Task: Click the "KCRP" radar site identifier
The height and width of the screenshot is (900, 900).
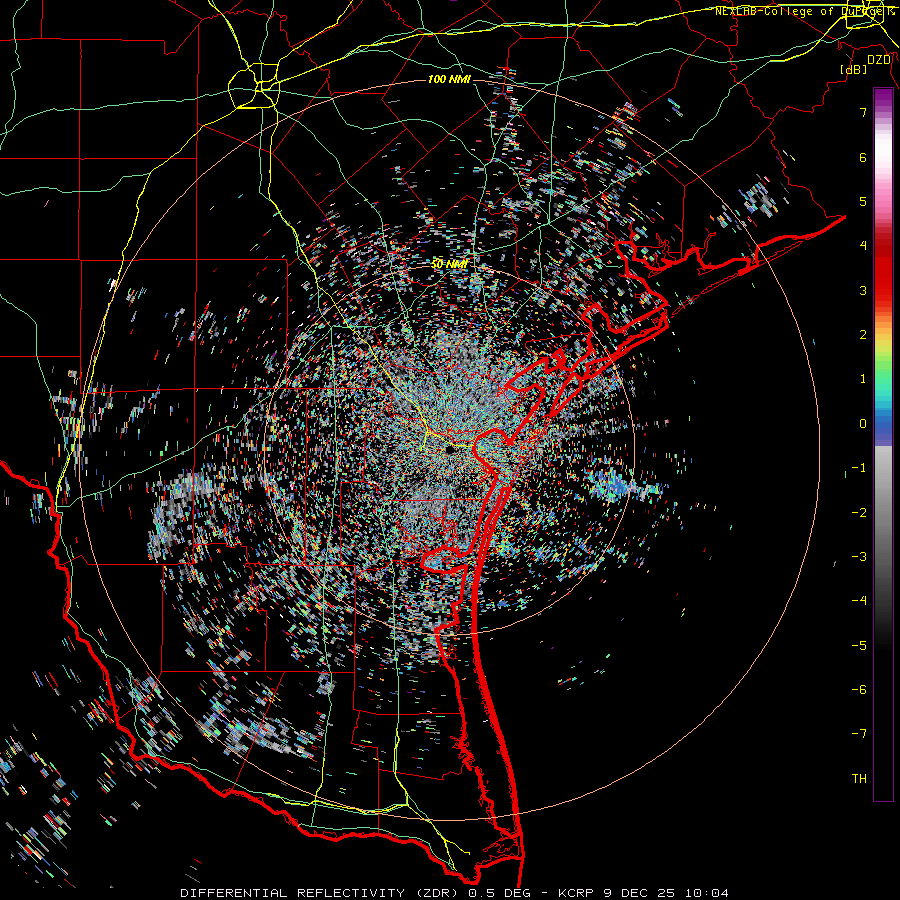Action: pos(577,893)
